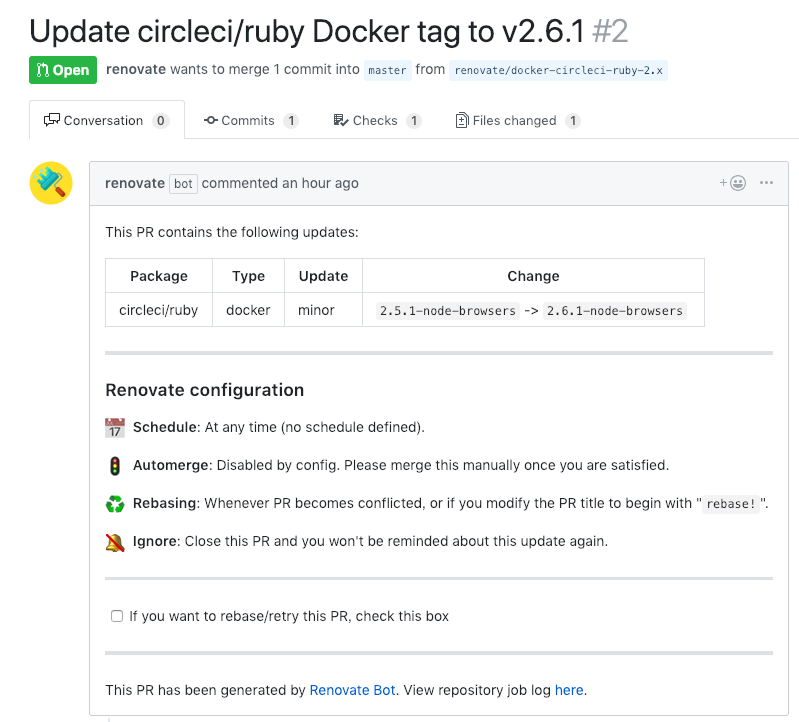The height and width of the screenshot is (722, 799).
Task: Click the renovate author name in comment header
Action: tap(135, 183)
